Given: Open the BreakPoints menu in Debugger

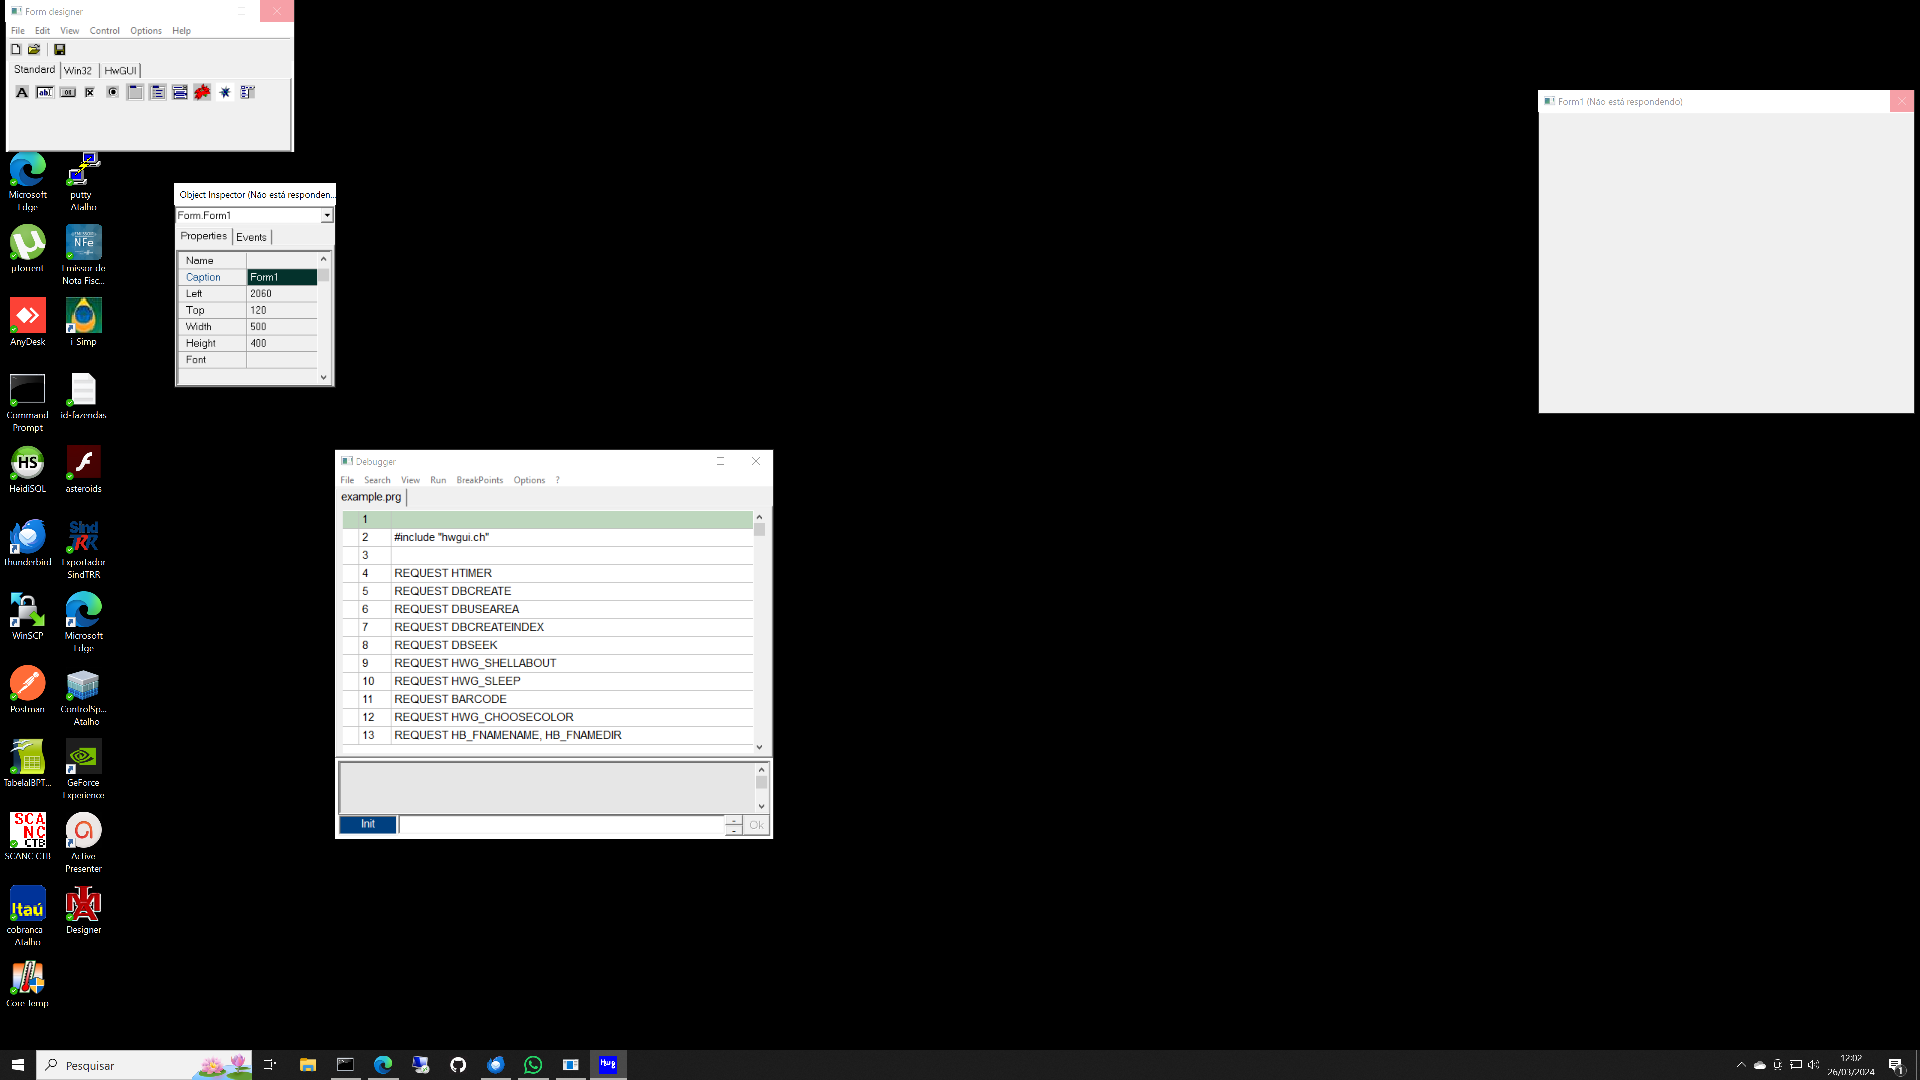Looking at the screenshot, I should [x=479, y=480].
